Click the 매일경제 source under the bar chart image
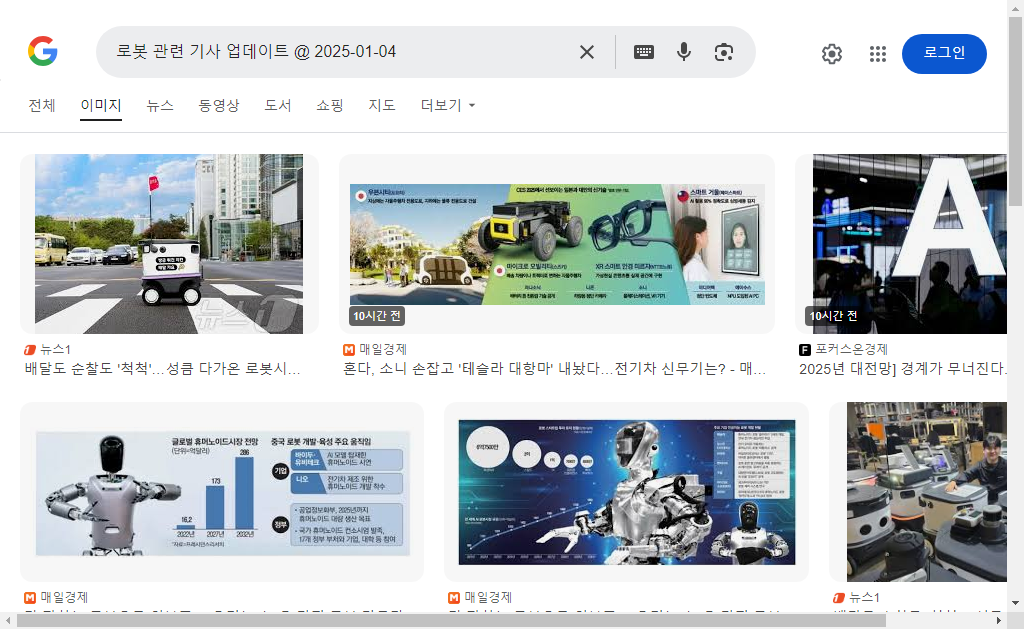 56,598
